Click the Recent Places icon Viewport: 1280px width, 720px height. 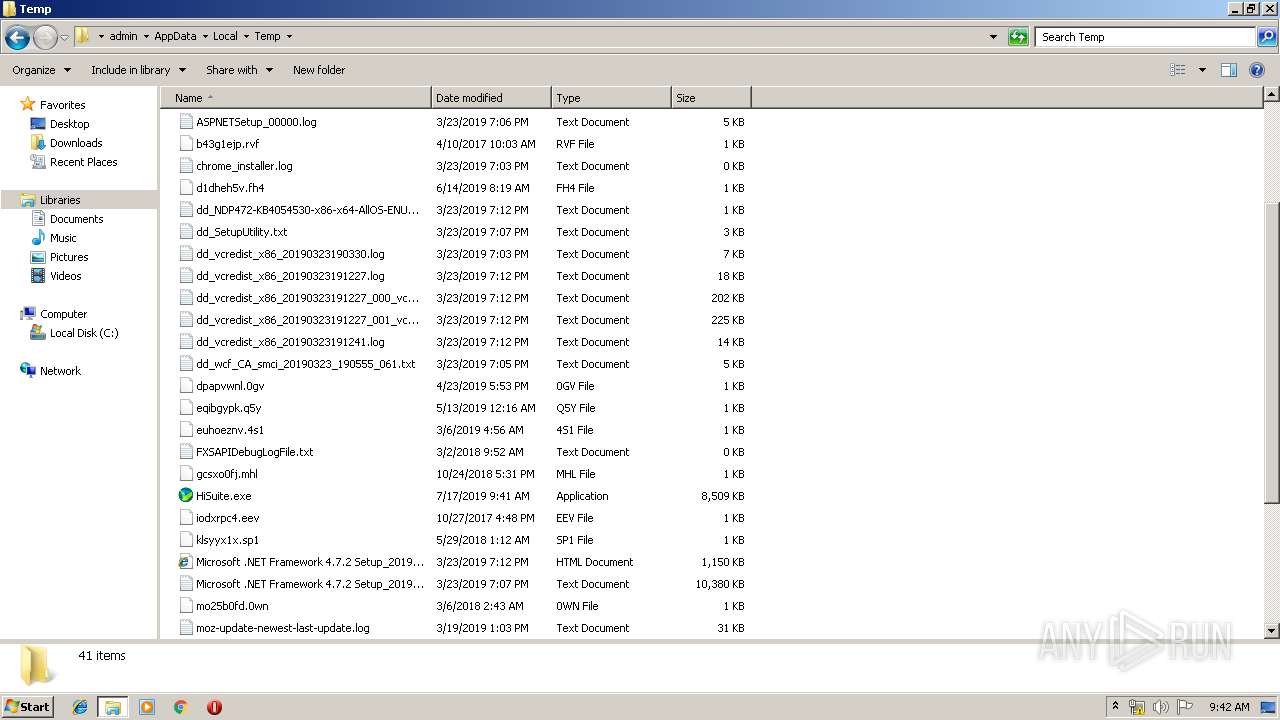coord(38,162)
